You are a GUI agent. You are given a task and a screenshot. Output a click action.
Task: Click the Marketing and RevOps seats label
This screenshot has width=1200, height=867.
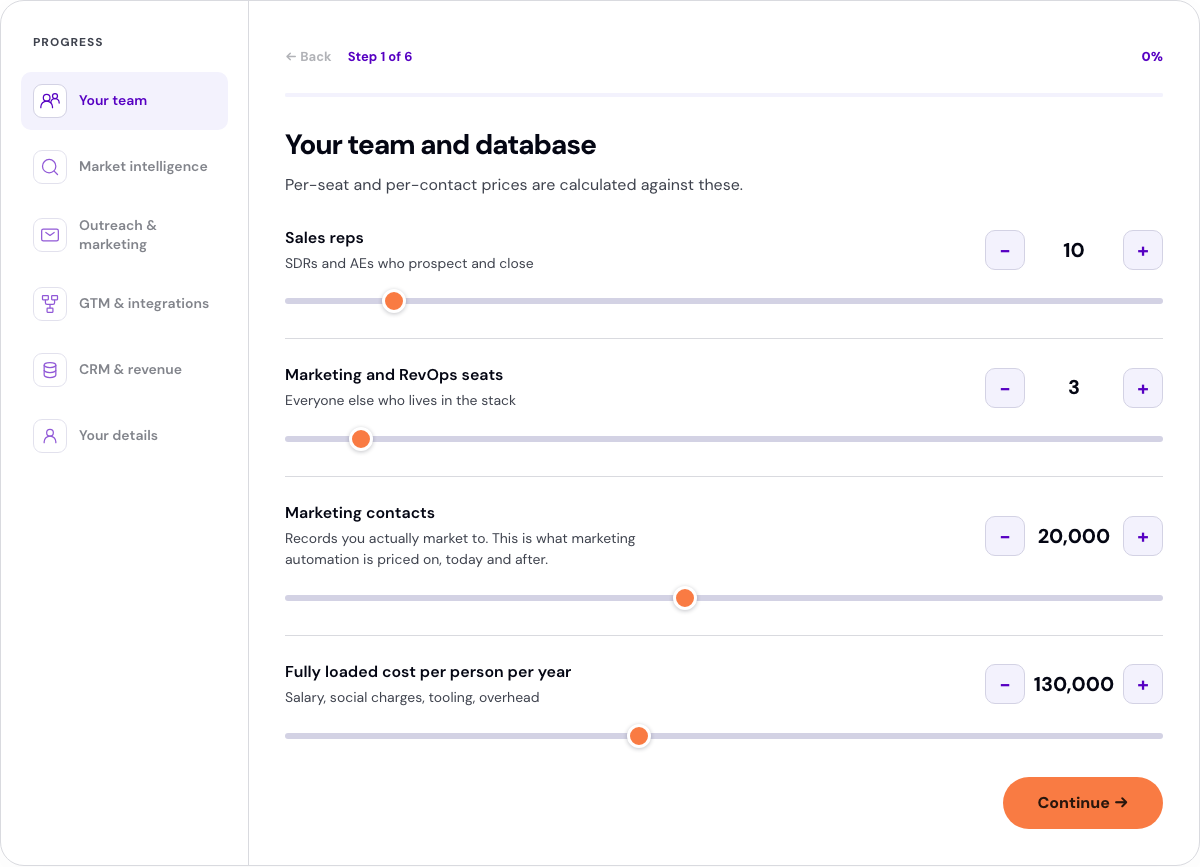(394, 375)
